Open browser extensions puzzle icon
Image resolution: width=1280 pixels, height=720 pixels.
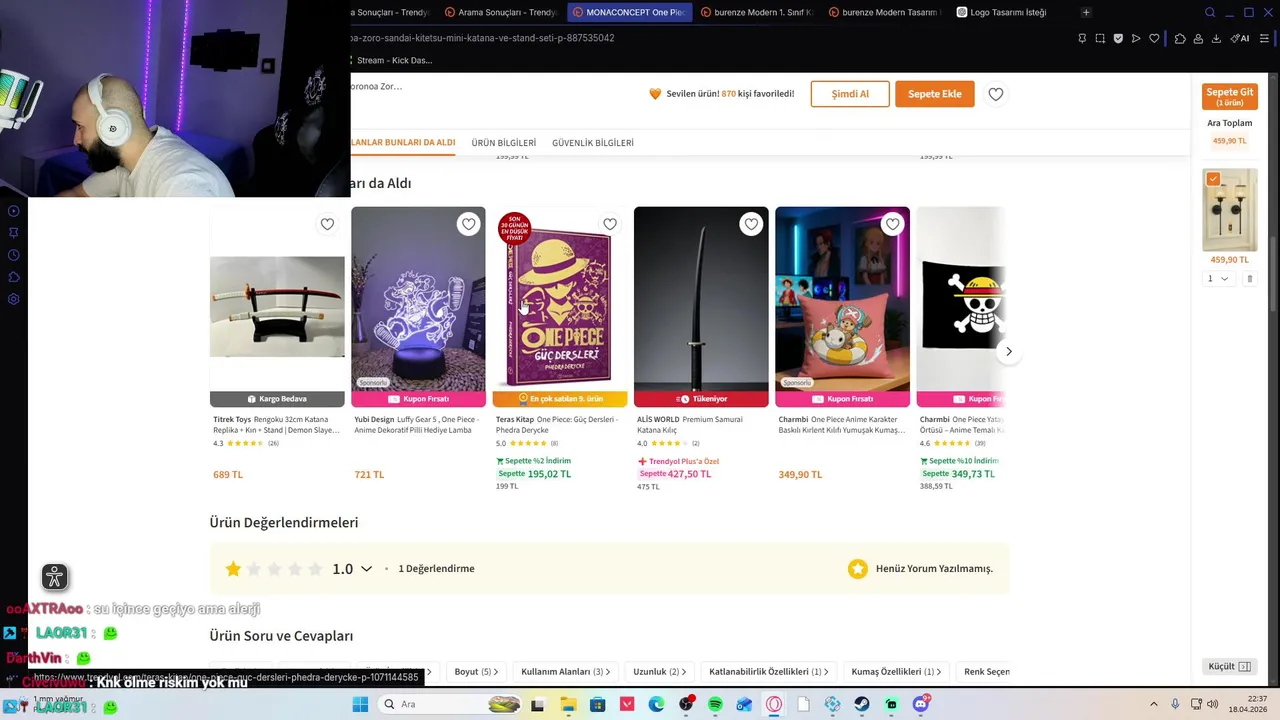[1180, 38]
